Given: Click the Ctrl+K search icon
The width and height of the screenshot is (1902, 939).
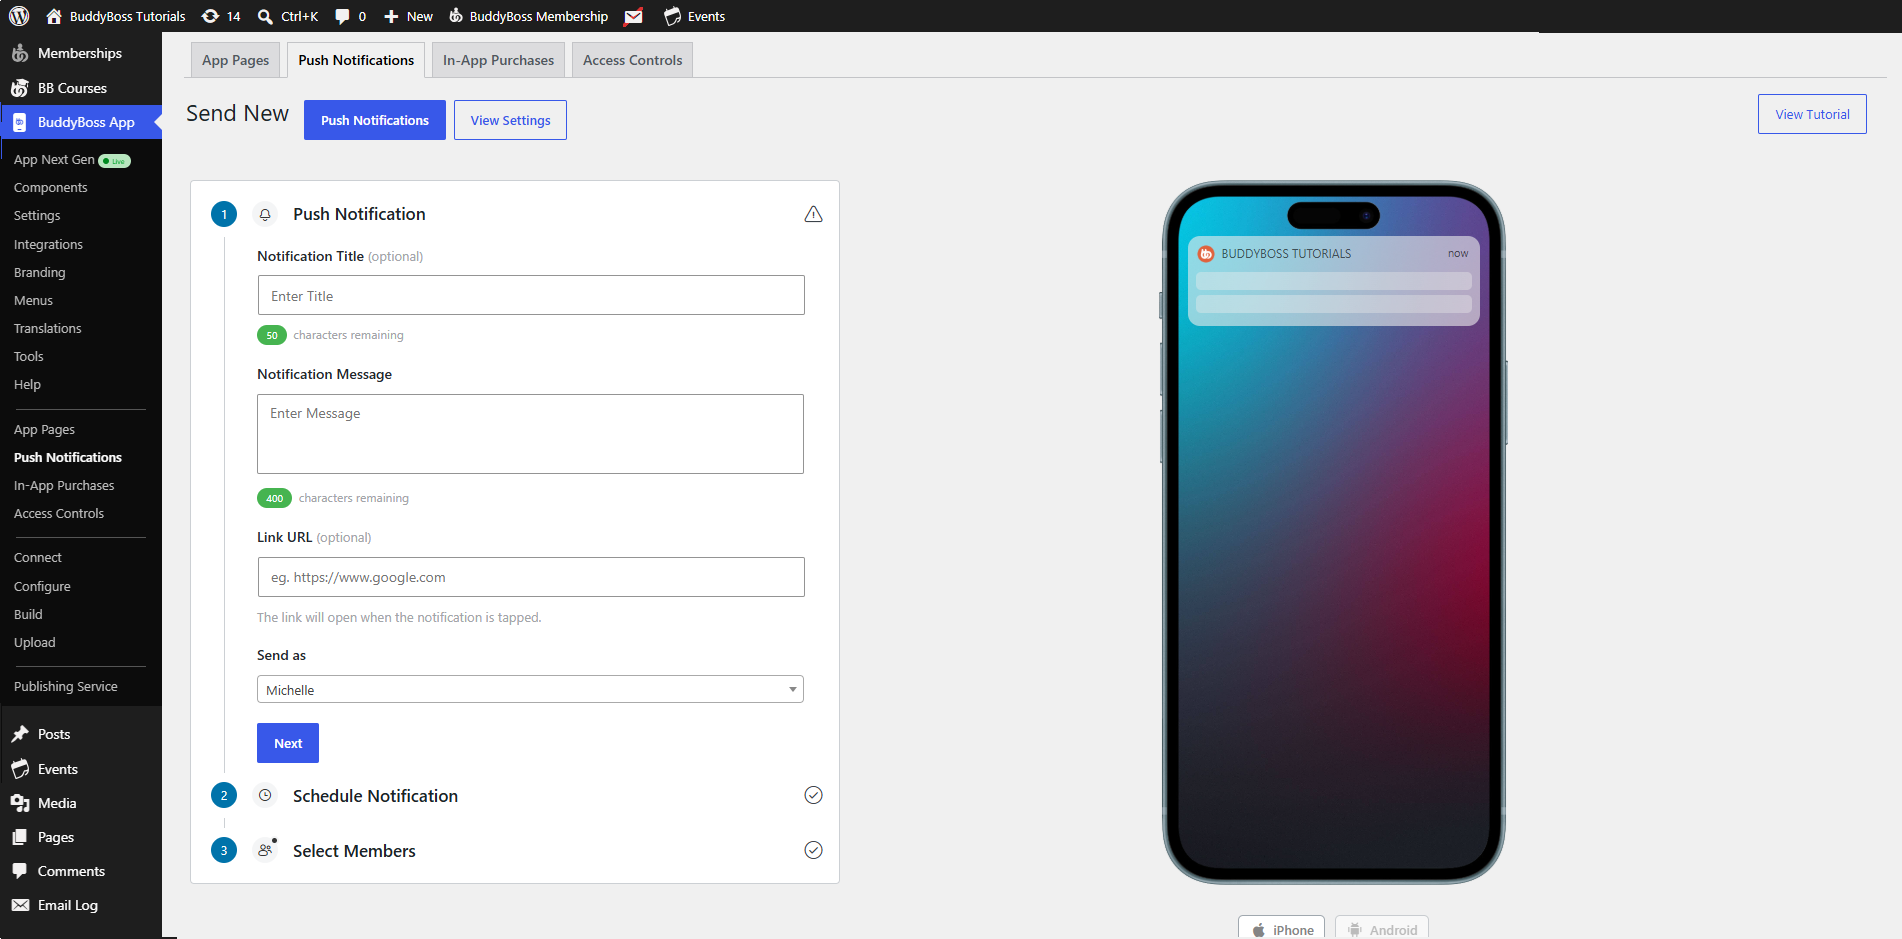Looking at the screenshot, I should coord(265,16).
